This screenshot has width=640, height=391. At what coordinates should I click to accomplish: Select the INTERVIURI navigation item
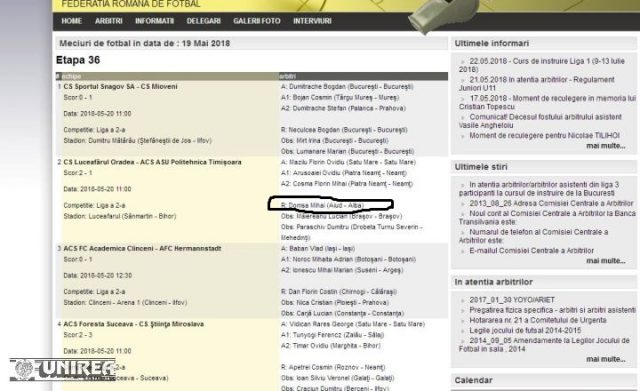[x=312, y=21]
